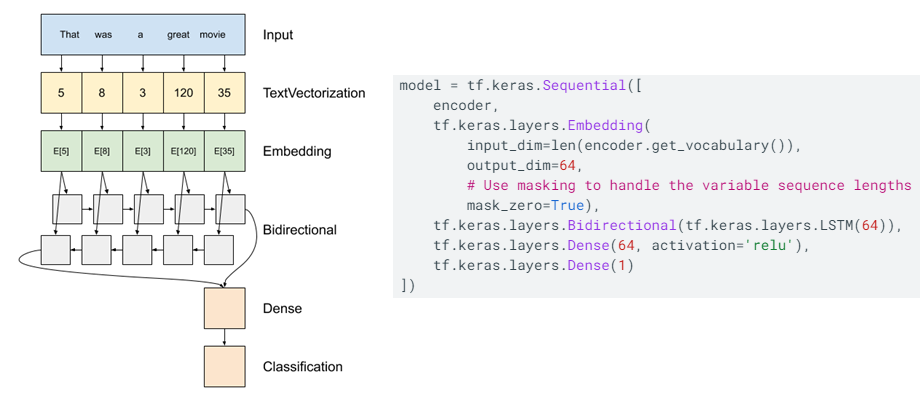Click the "Input" diagram label

[x=278, y=35]
